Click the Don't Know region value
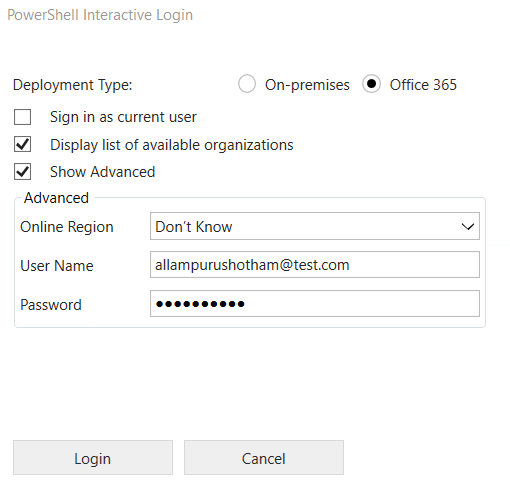 click(x=194, y=227)
